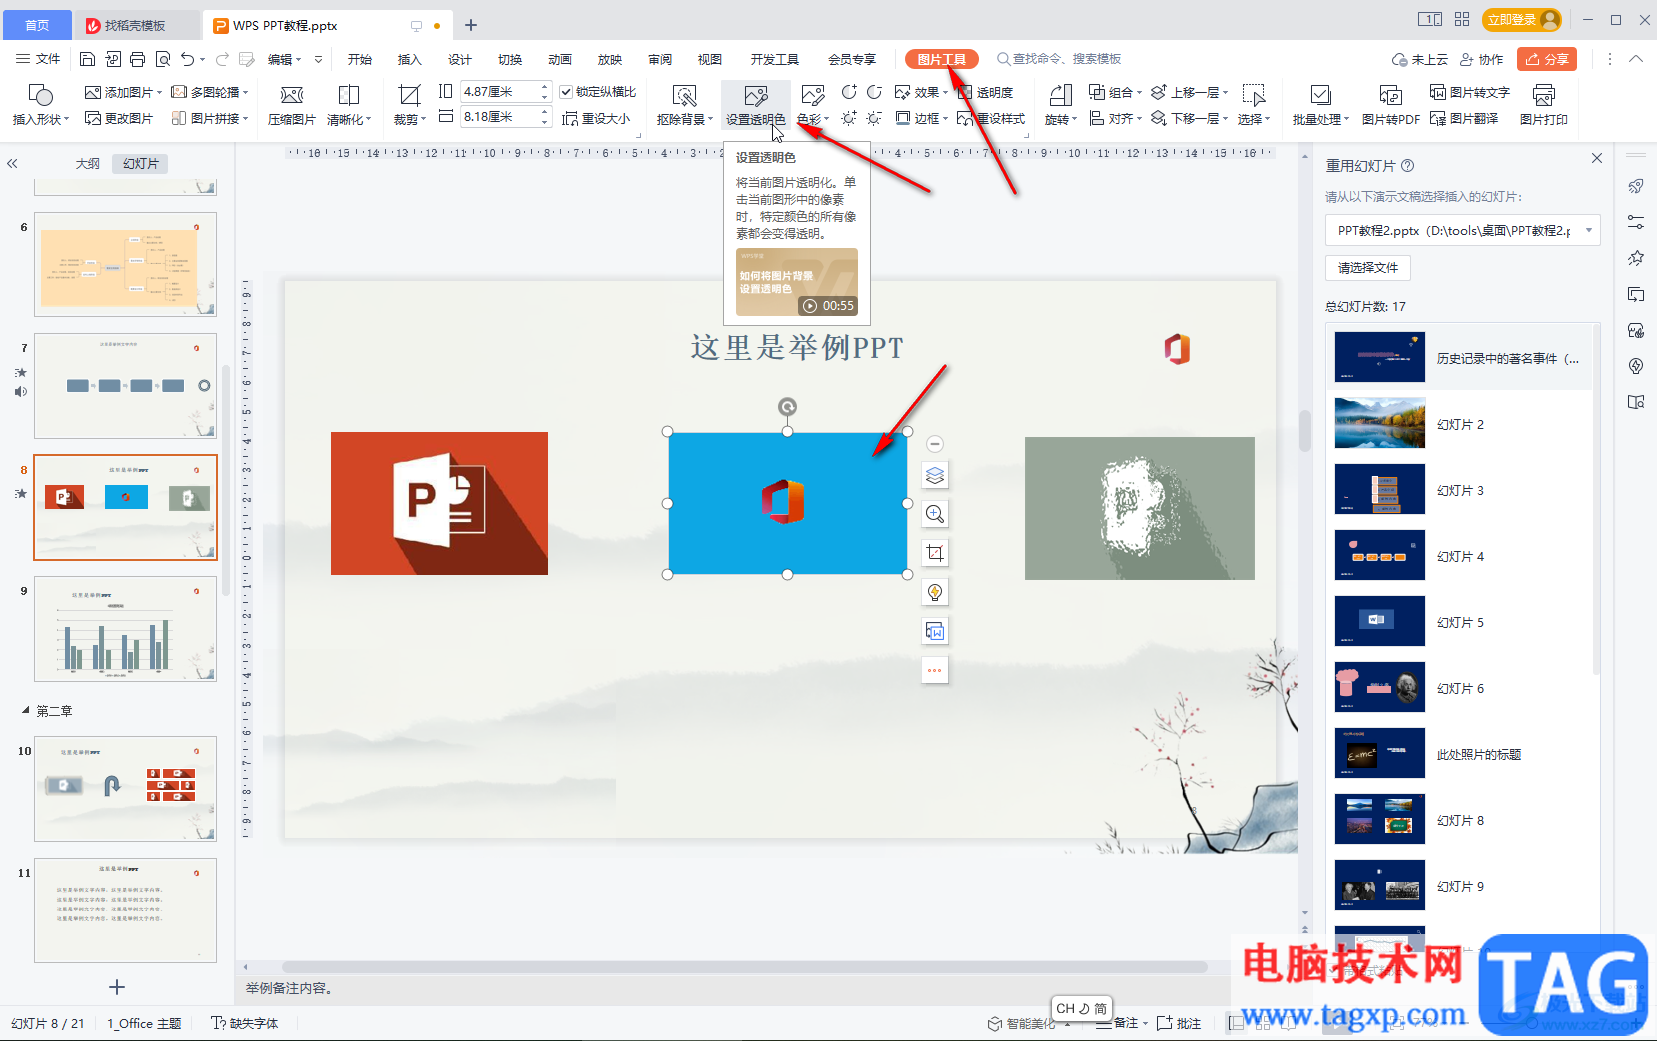Toggle 锁定纵横比 lock aspect ratio checkbox
This screenshot has width=1657, height=1041.
tap(566, 92)
